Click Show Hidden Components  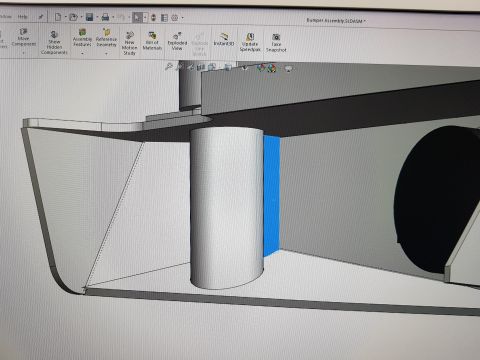(54, 42)
